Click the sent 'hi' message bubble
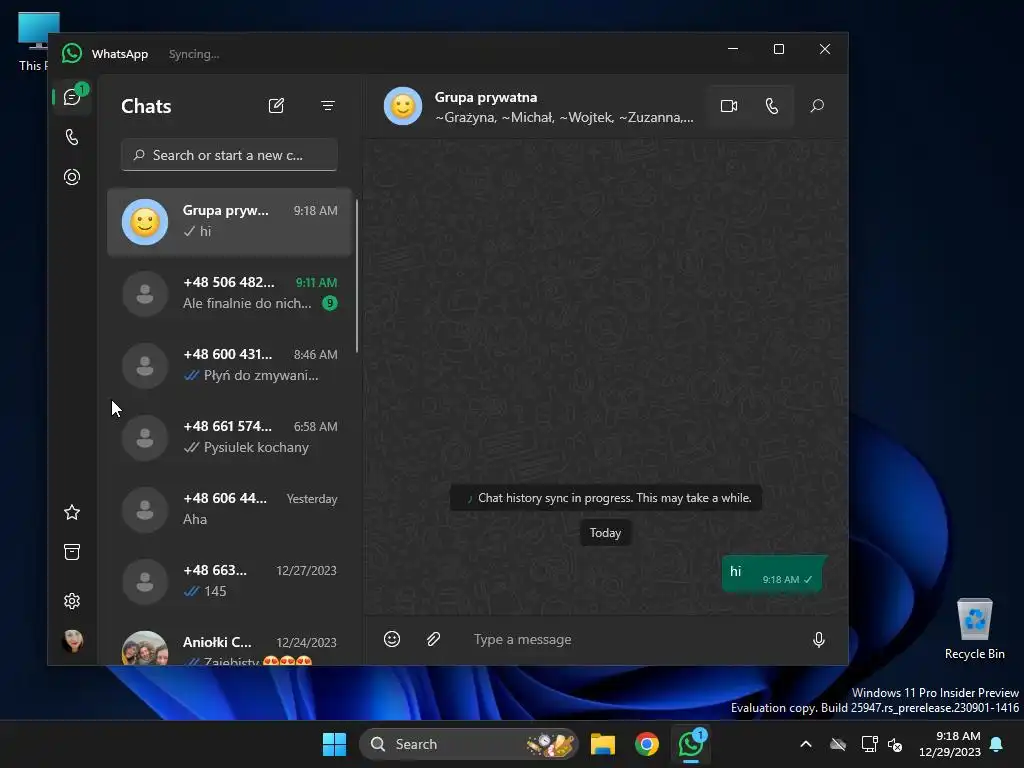The height and width of the screenshot is (768, 1024). [773, 574]
